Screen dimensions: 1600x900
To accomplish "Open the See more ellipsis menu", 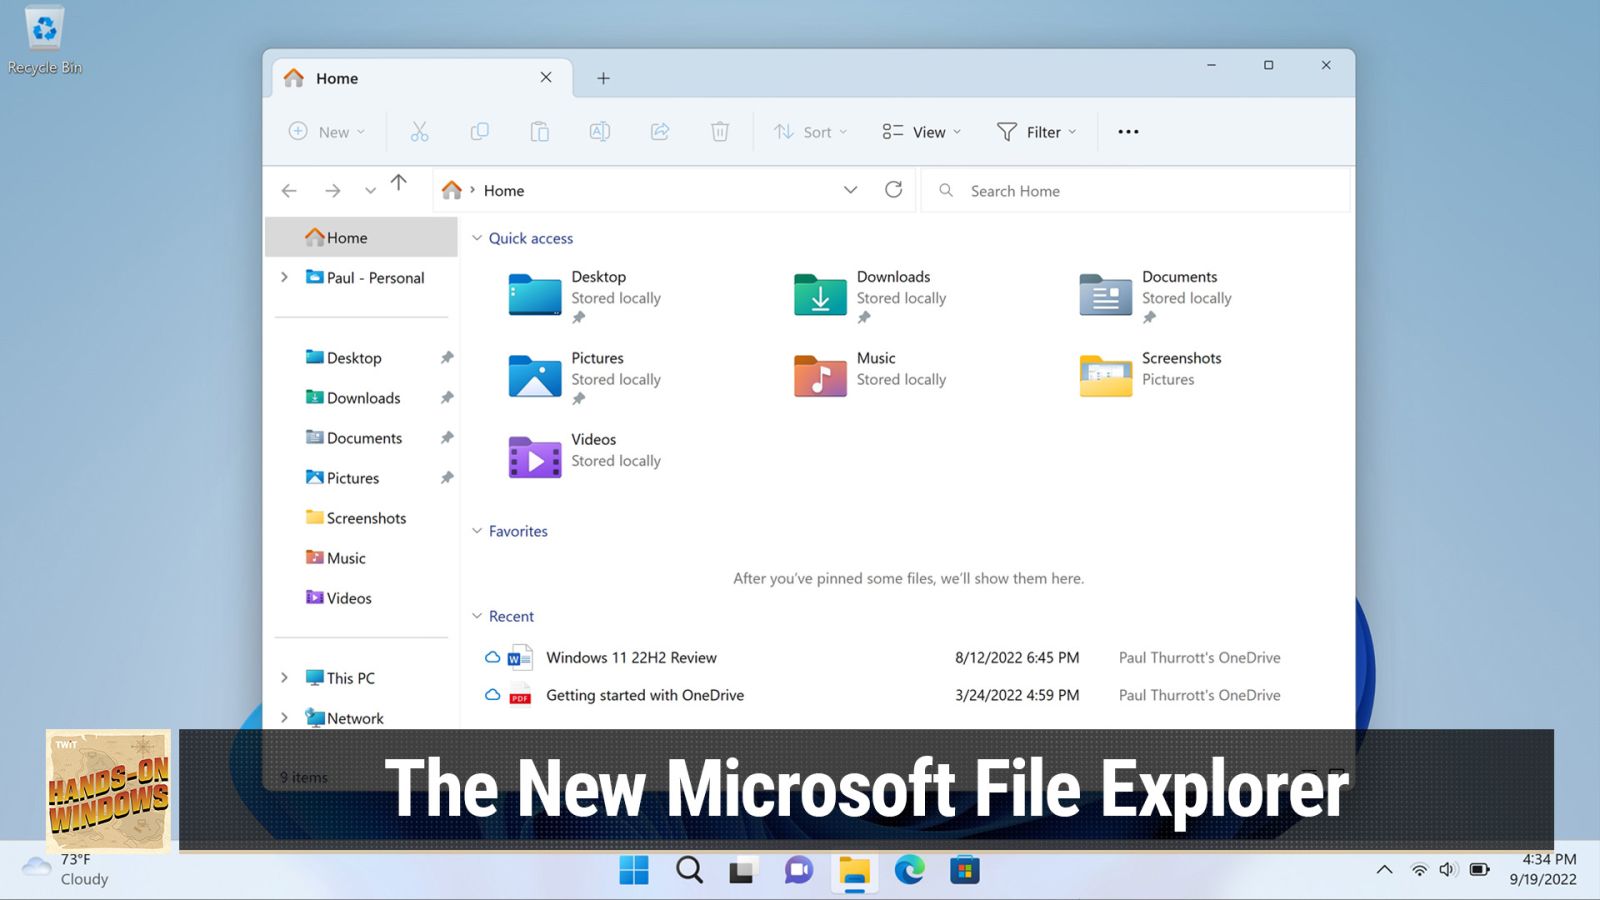I will pyautogui.click(x=1128, y=131).
